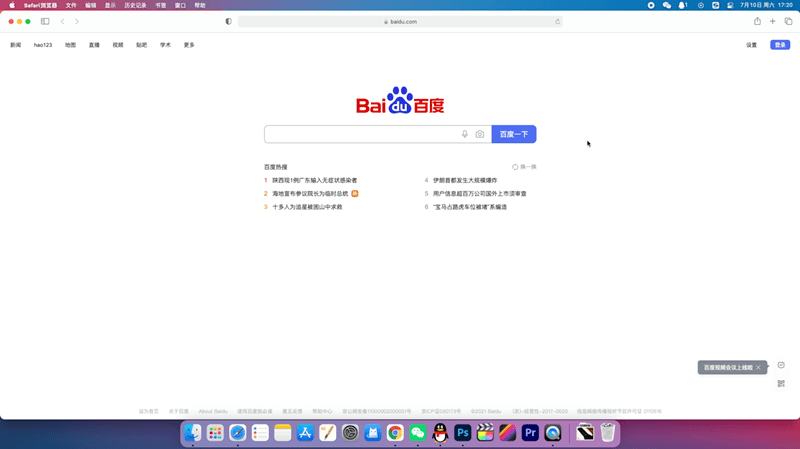Viewport: 800px width, 449px height.
Task: Open the privacy report shield icon
Action: pyautogui.click(x=229, y=21)
